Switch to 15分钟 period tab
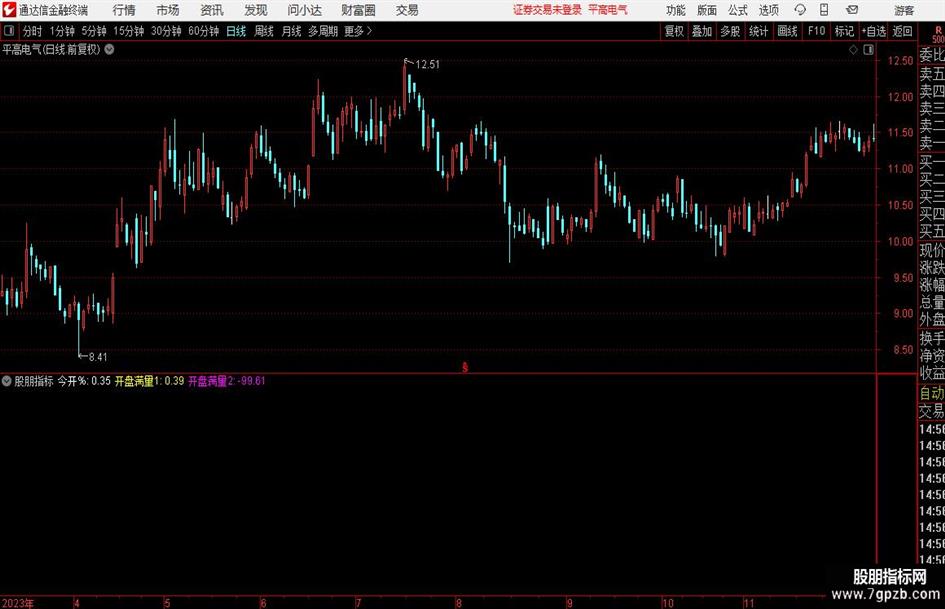Screen dimensions: 945x609 tap(128, 31)
